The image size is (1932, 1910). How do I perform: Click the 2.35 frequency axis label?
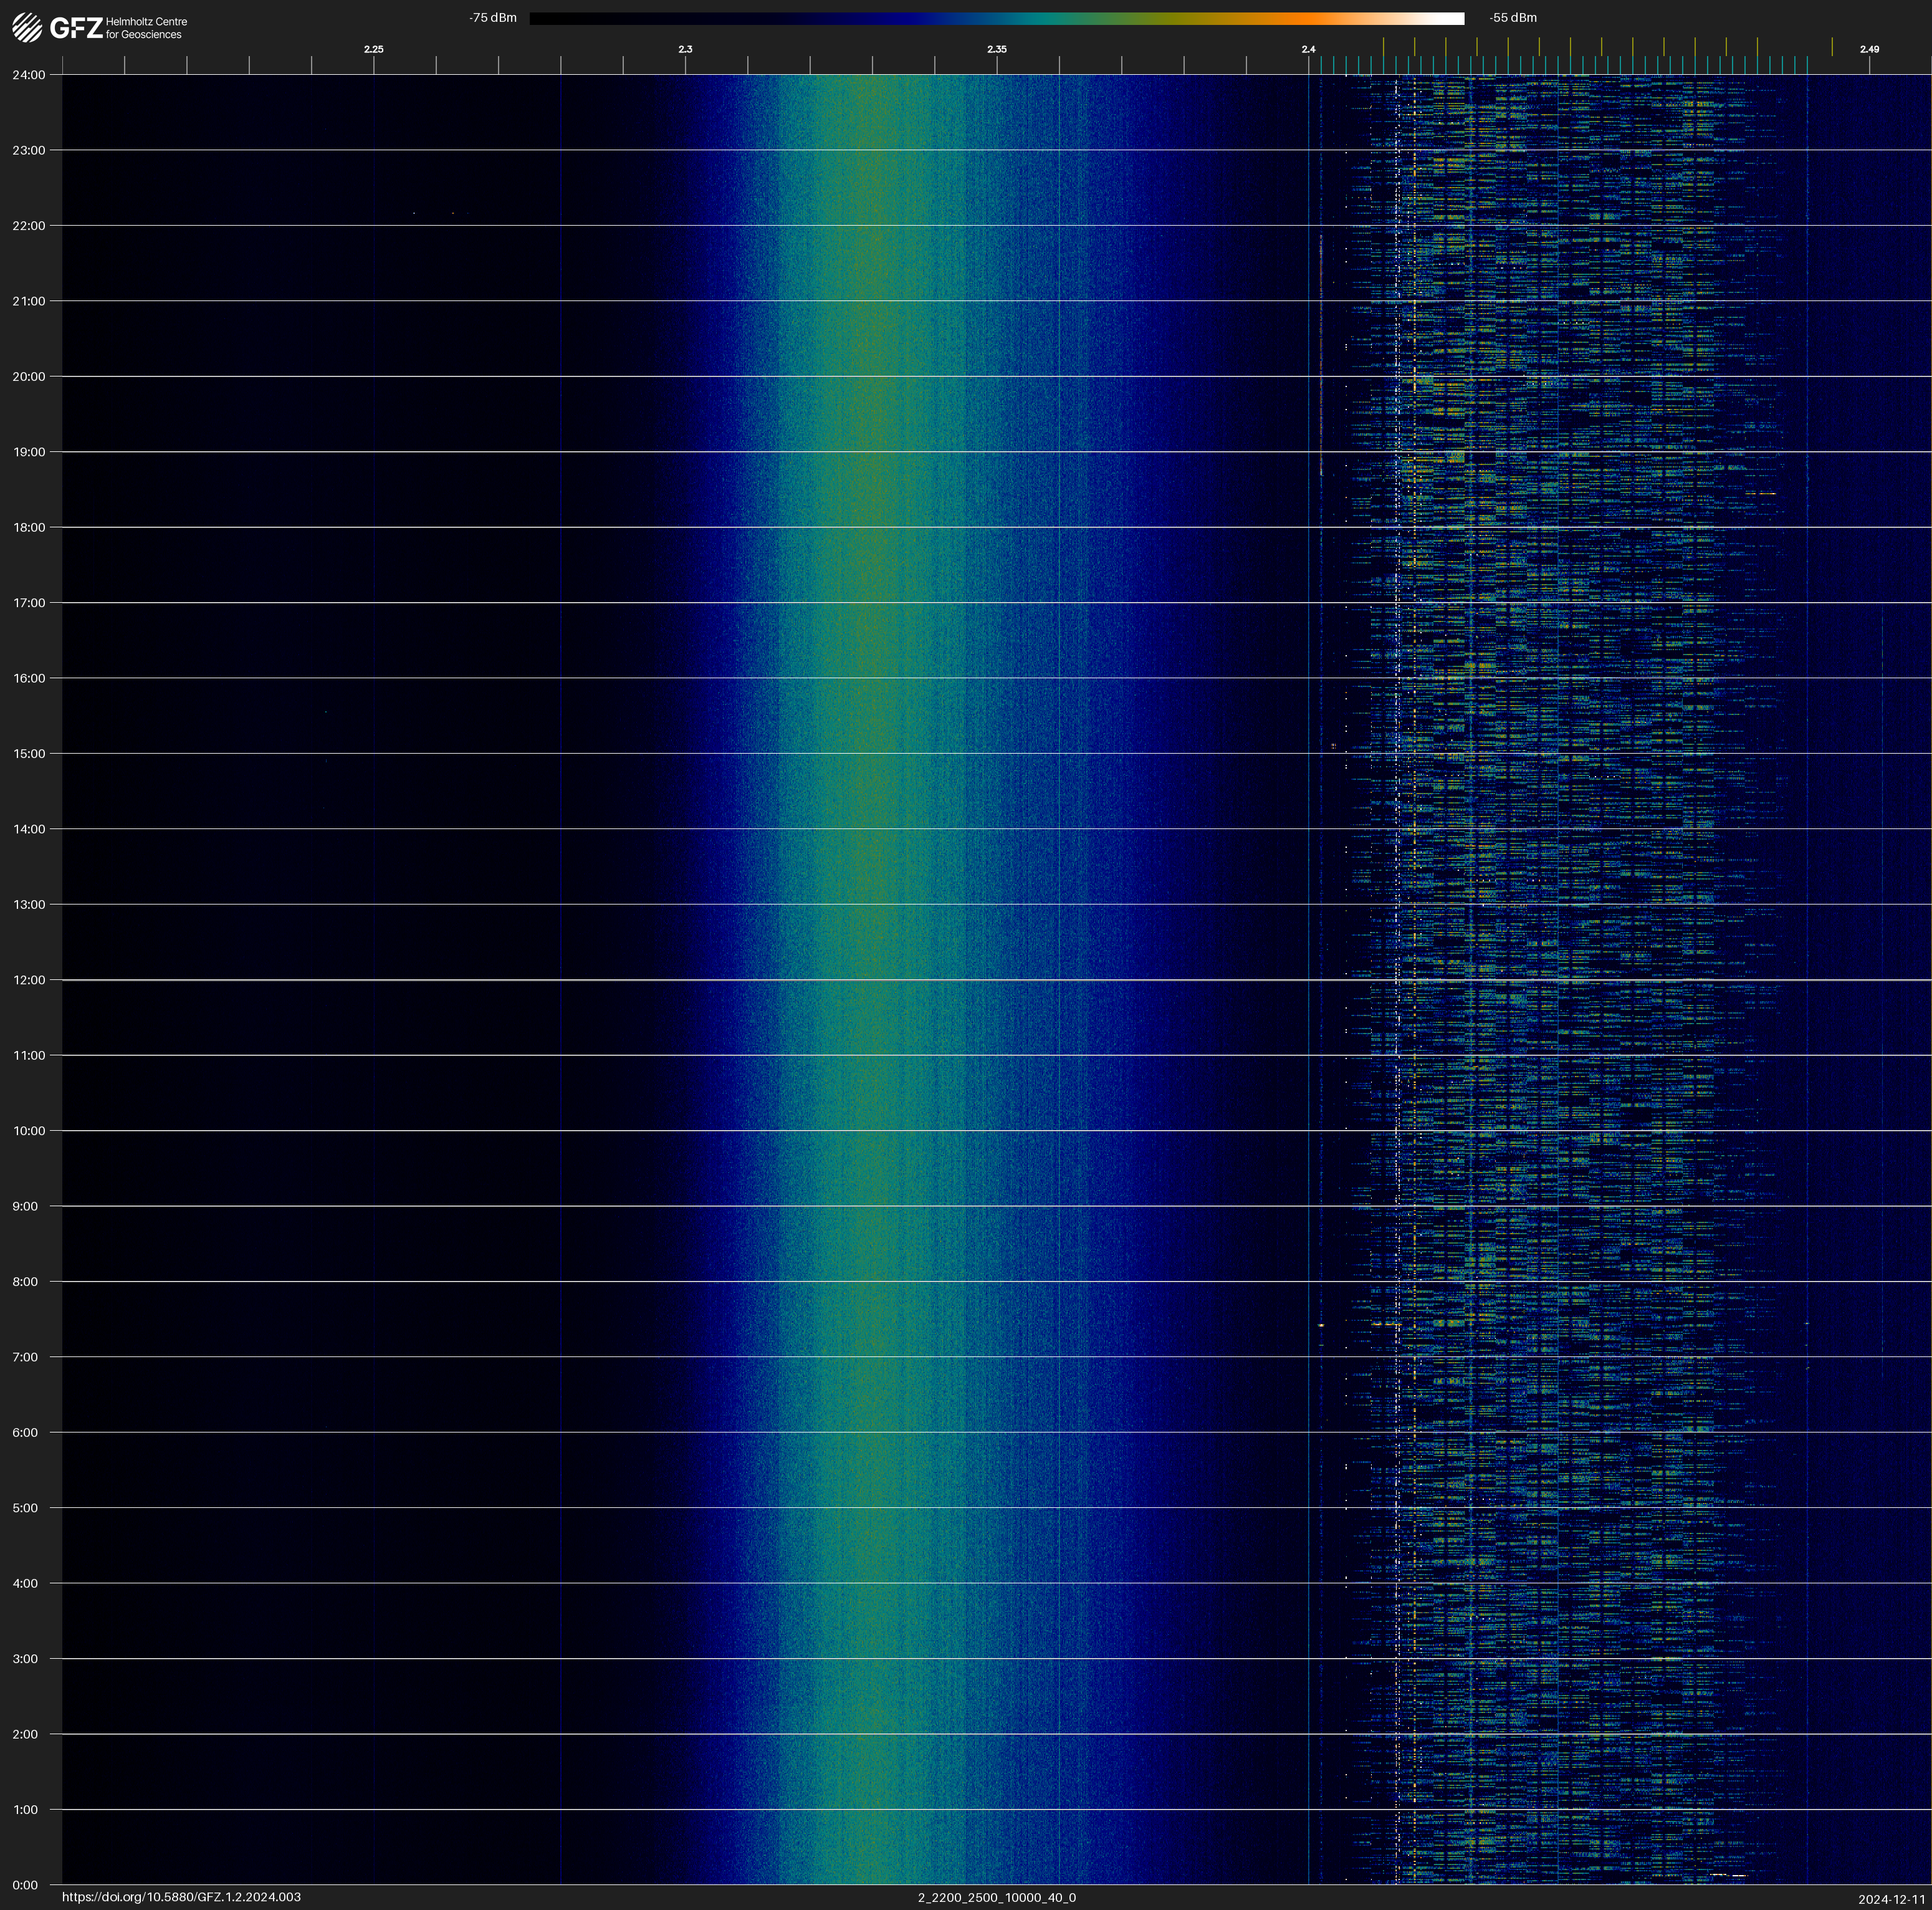point(996,49)
